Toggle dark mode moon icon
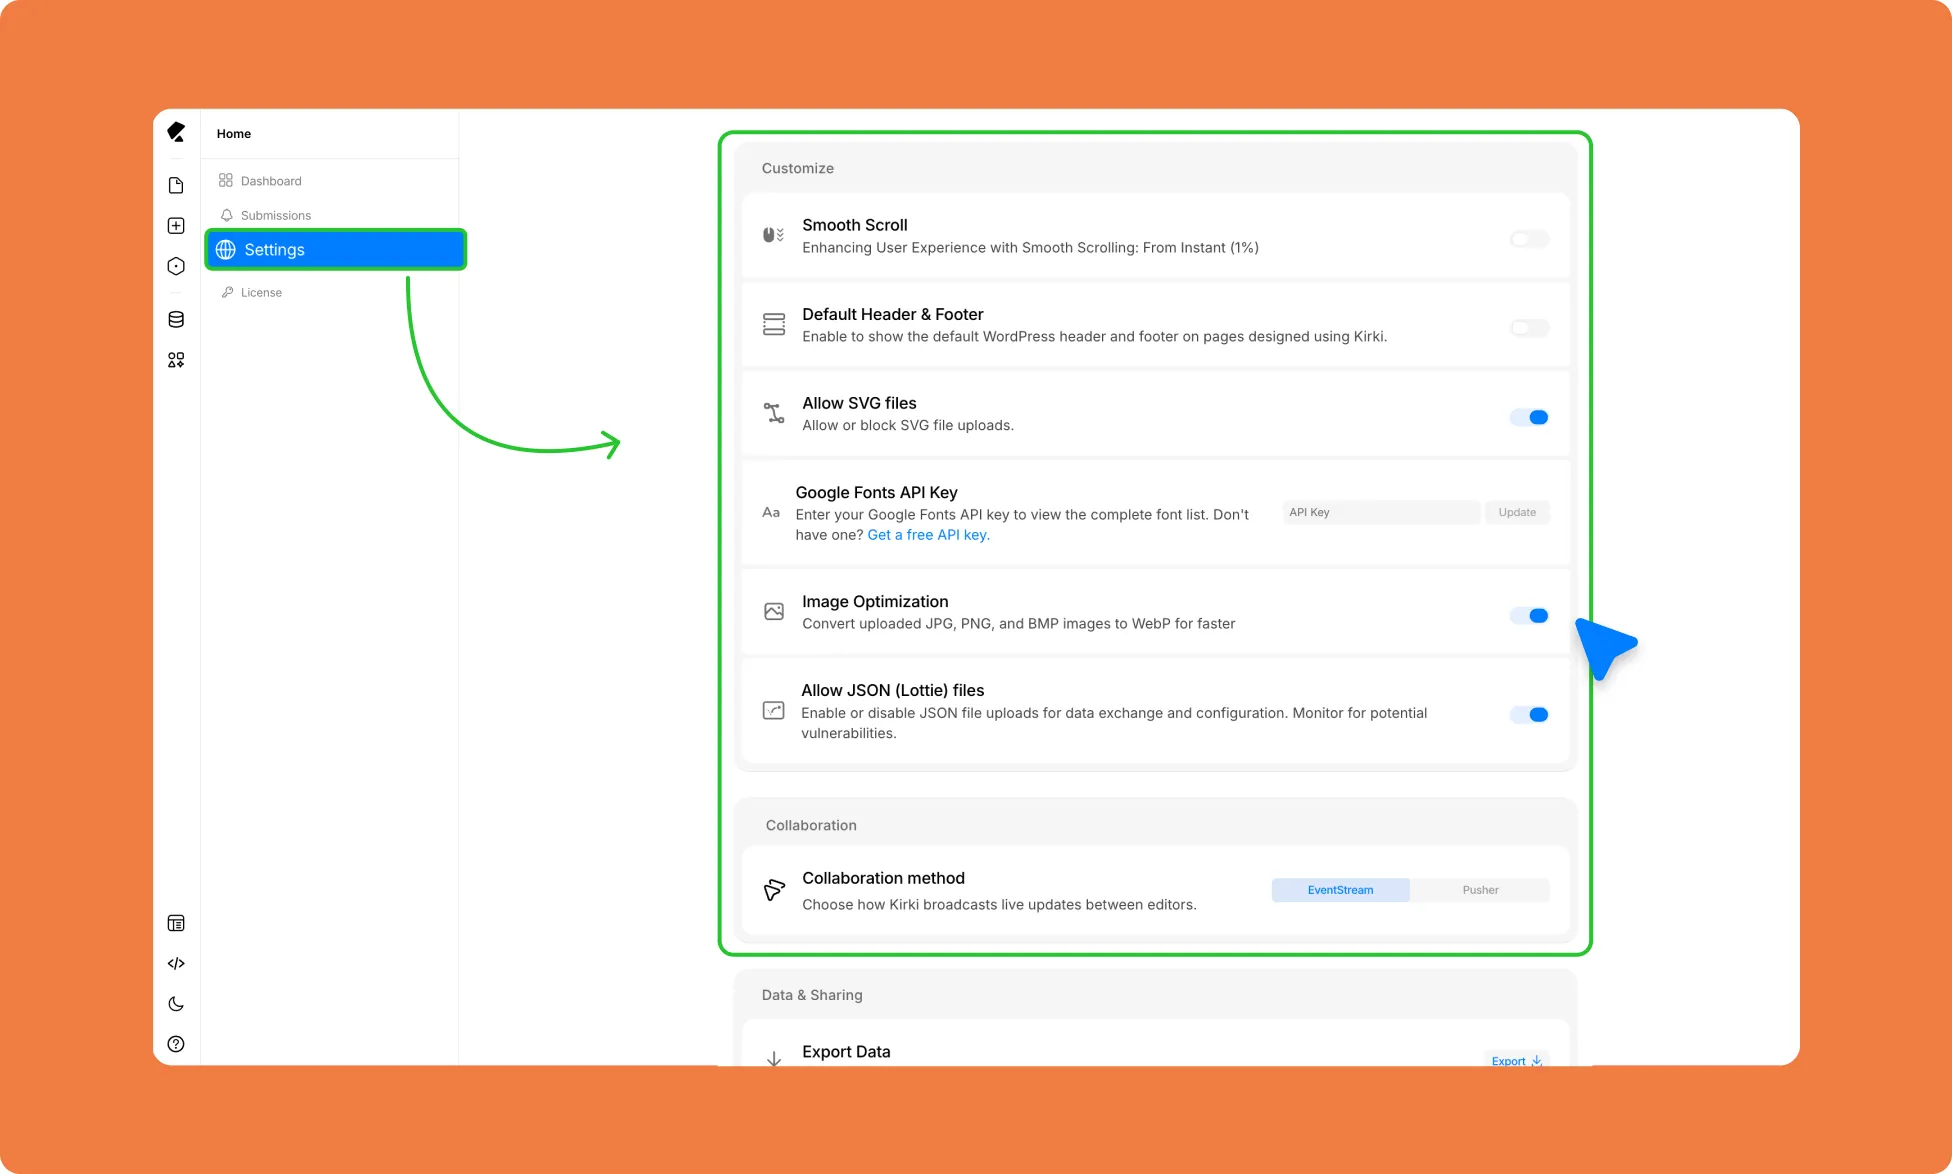 [176, 1004]
